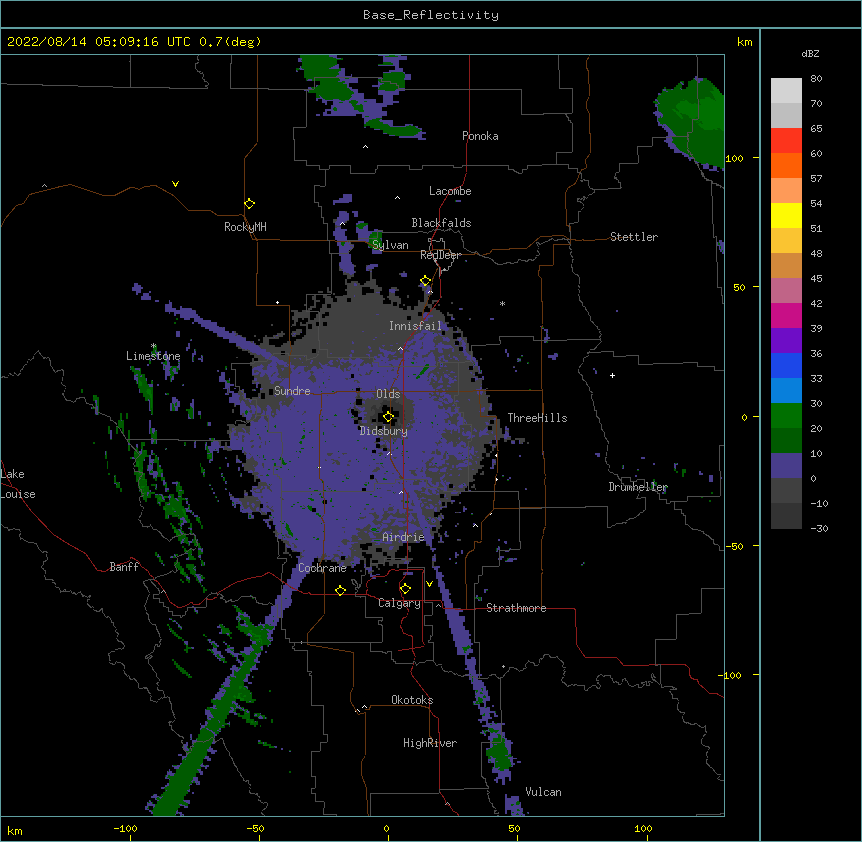
Task: Select the Sundre label
Action: (292, 391)
